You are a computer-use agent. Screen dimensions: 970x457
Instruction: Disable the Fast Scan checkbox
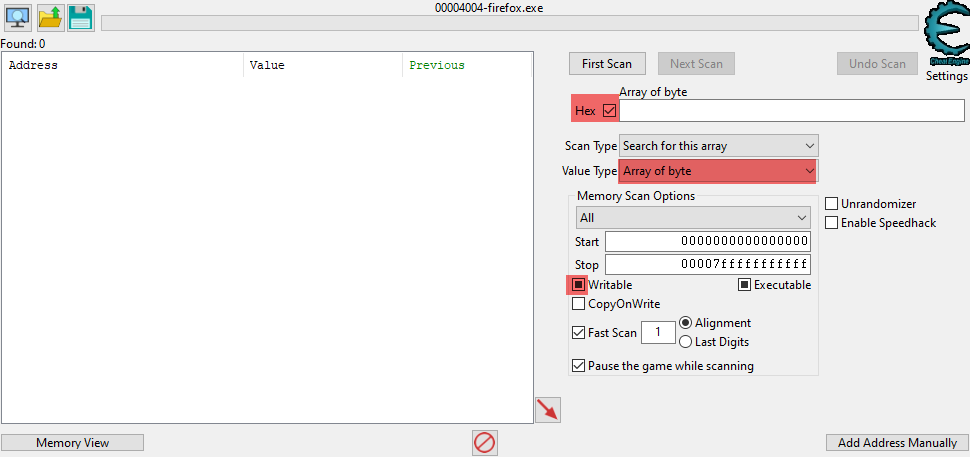pyautogui.click(x=578, y=333)
